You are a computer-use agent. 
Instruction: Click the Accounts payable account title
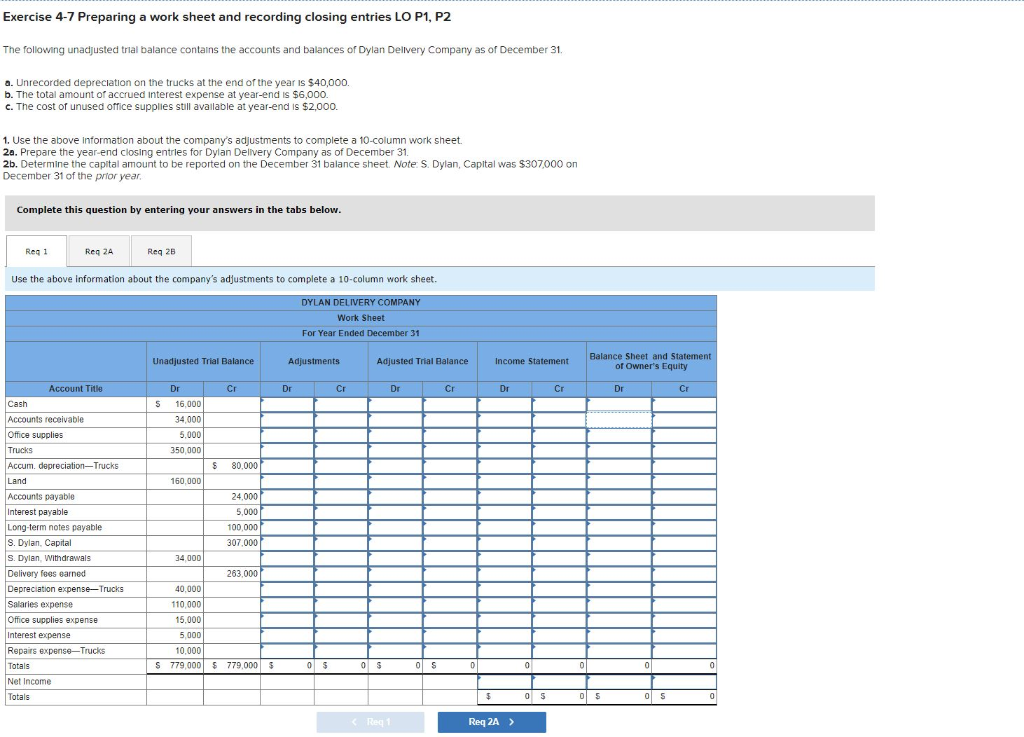pyautogui.click(x=41, y=497)
